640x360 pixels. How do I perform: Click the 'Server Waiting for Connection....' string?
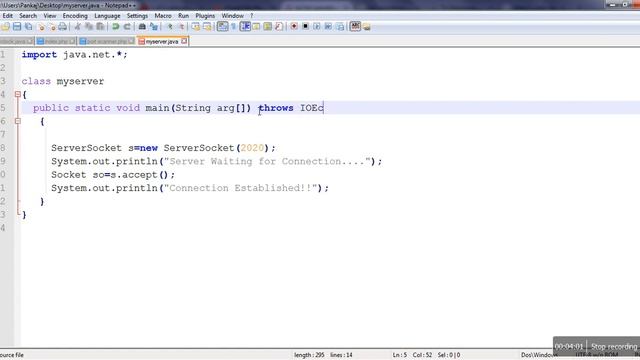(267, 161)
